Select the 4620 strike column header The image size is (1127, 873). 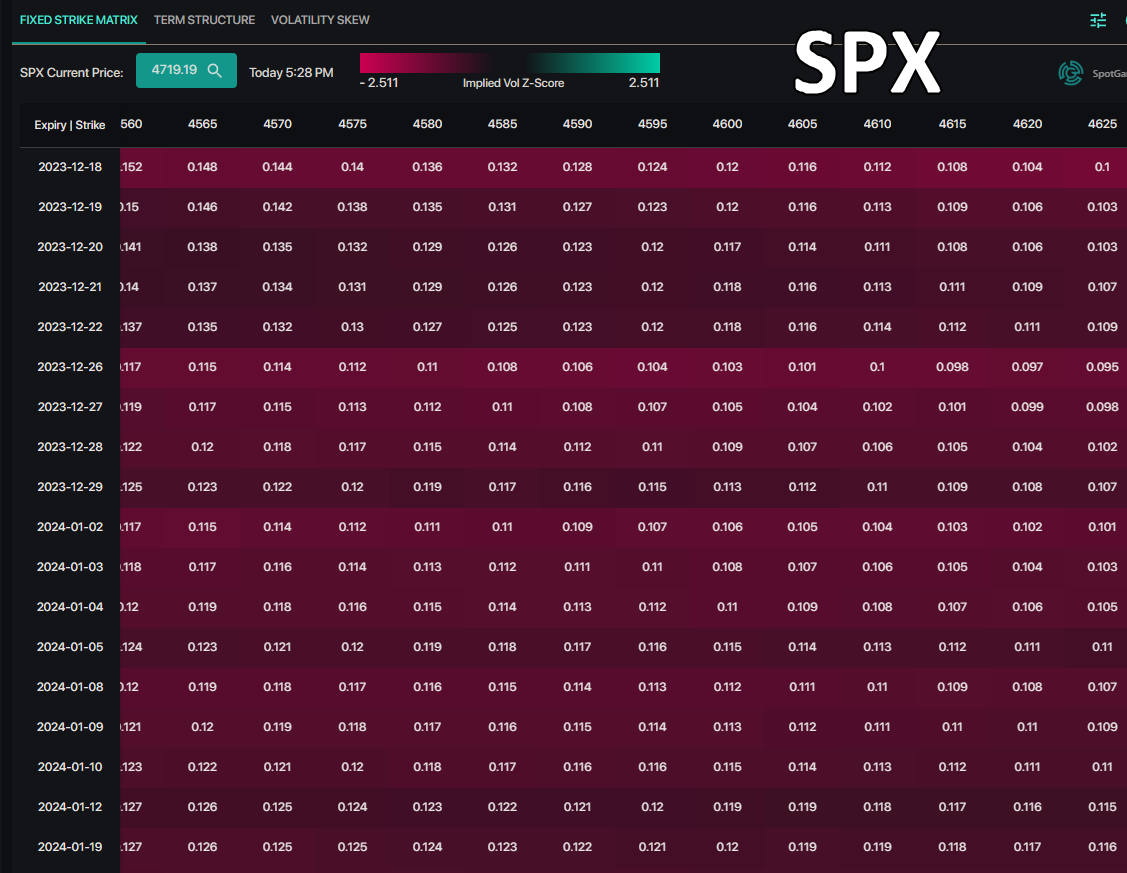tap(1027, 124)
